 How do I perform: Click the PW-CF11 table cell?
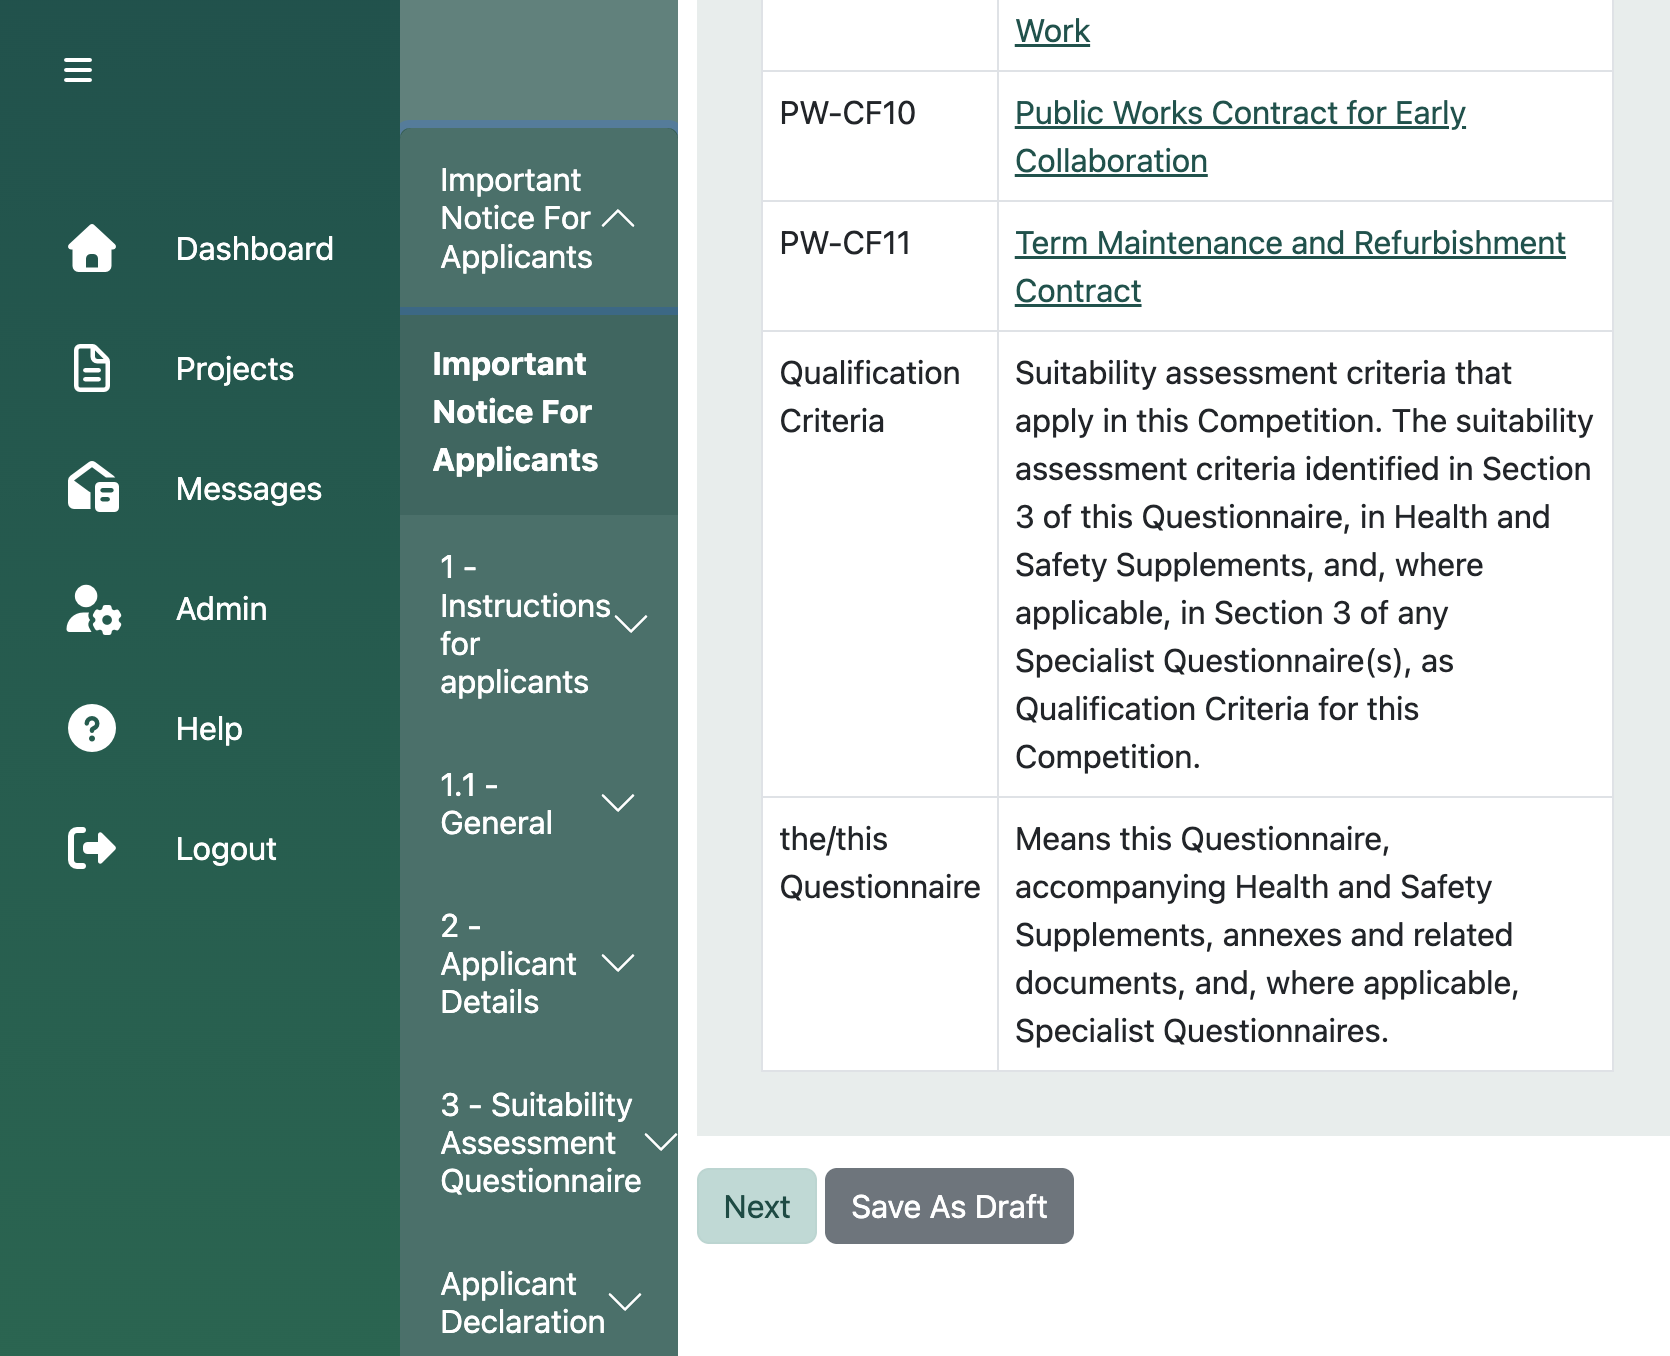pyautogui.click(x=880, y=266)
